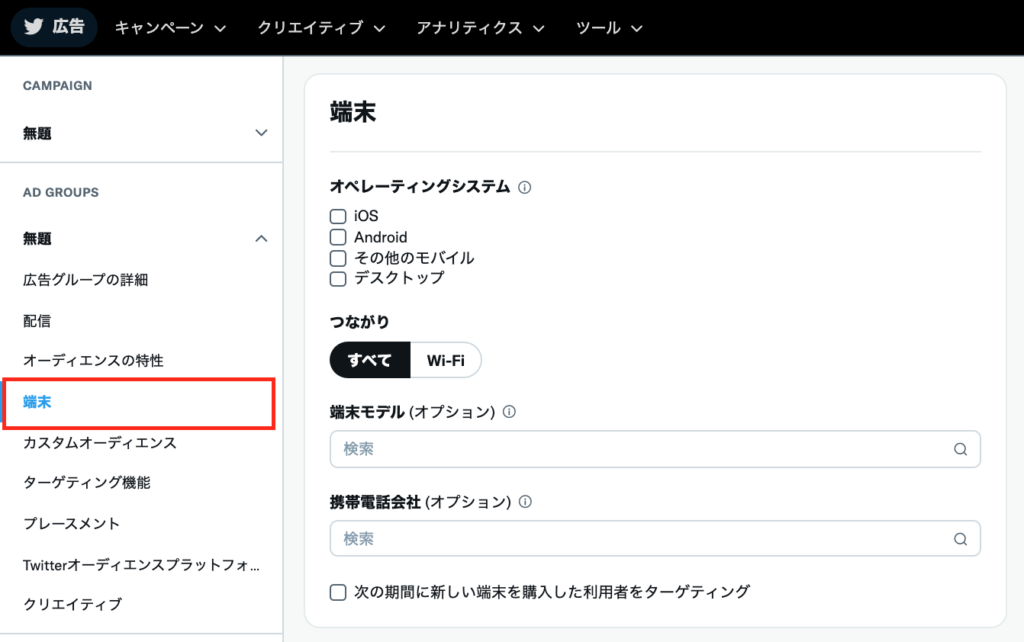Check the Android operating system option
Screen dimensions: 1024x642
coord(338,237)
